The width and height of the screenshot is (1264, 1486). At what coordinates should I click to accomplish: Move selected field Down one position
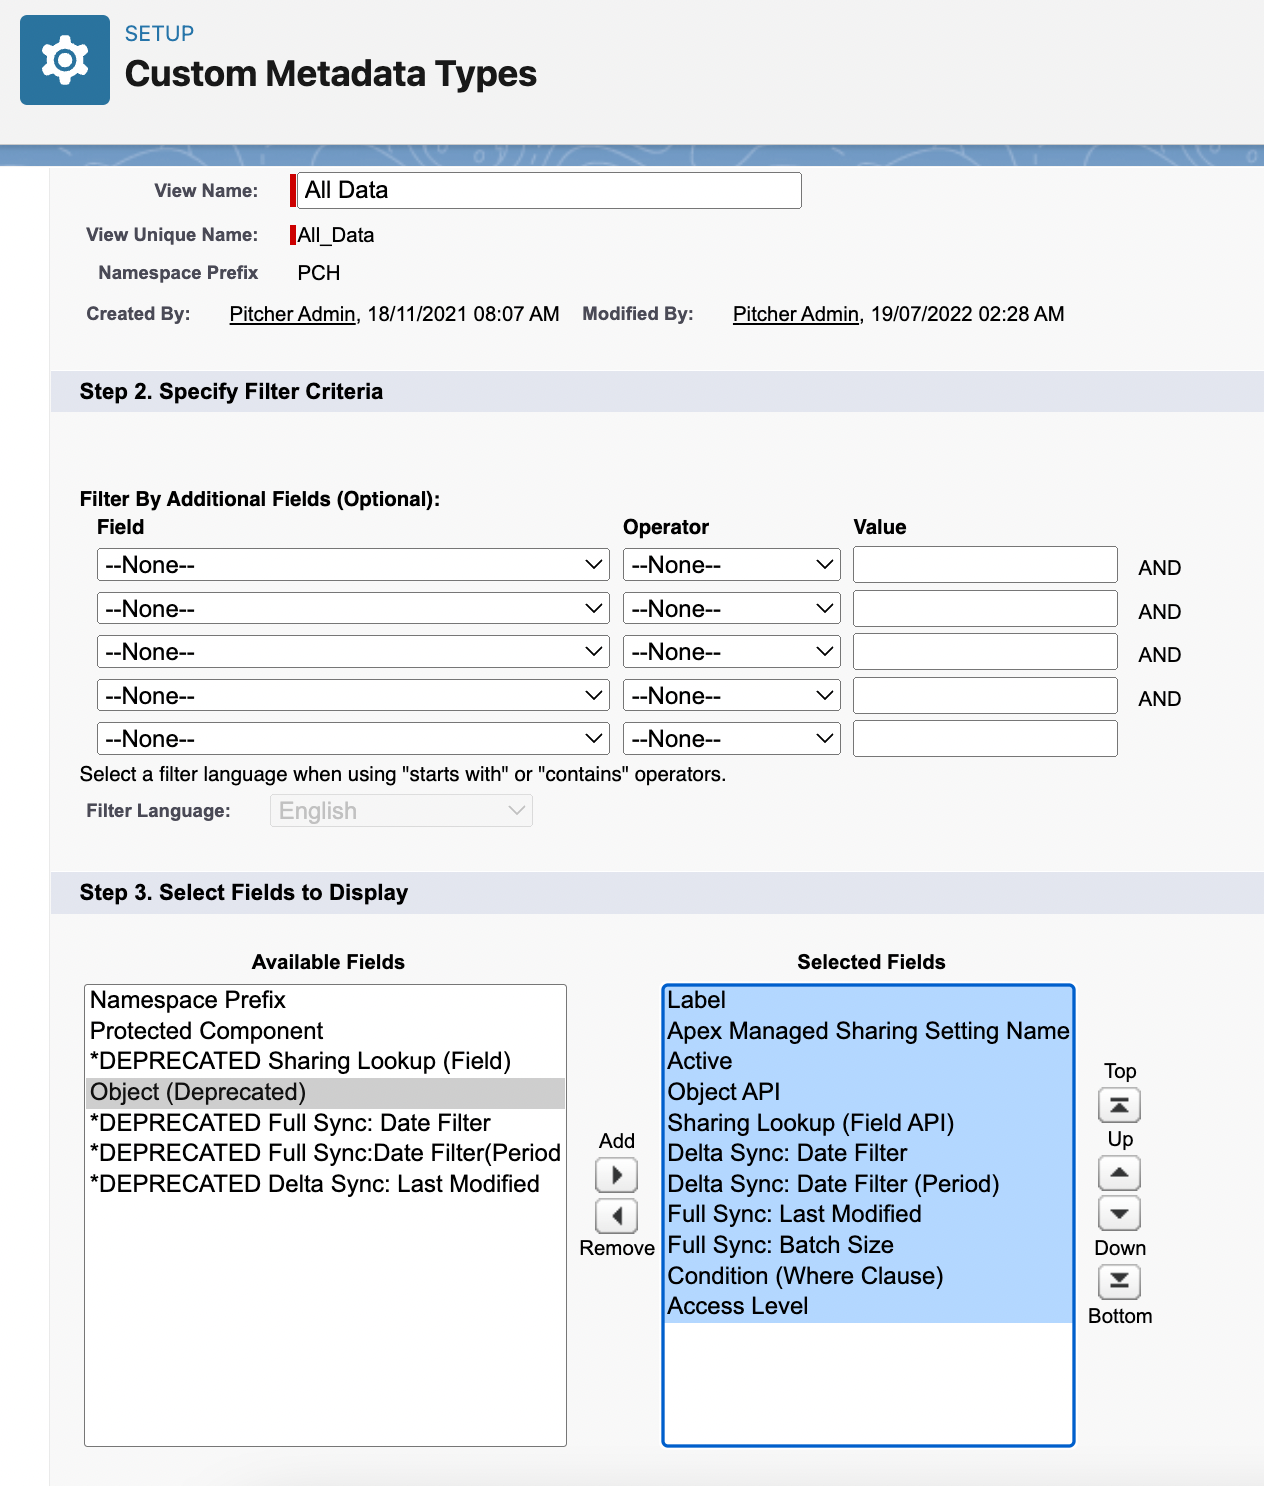1119,1214
